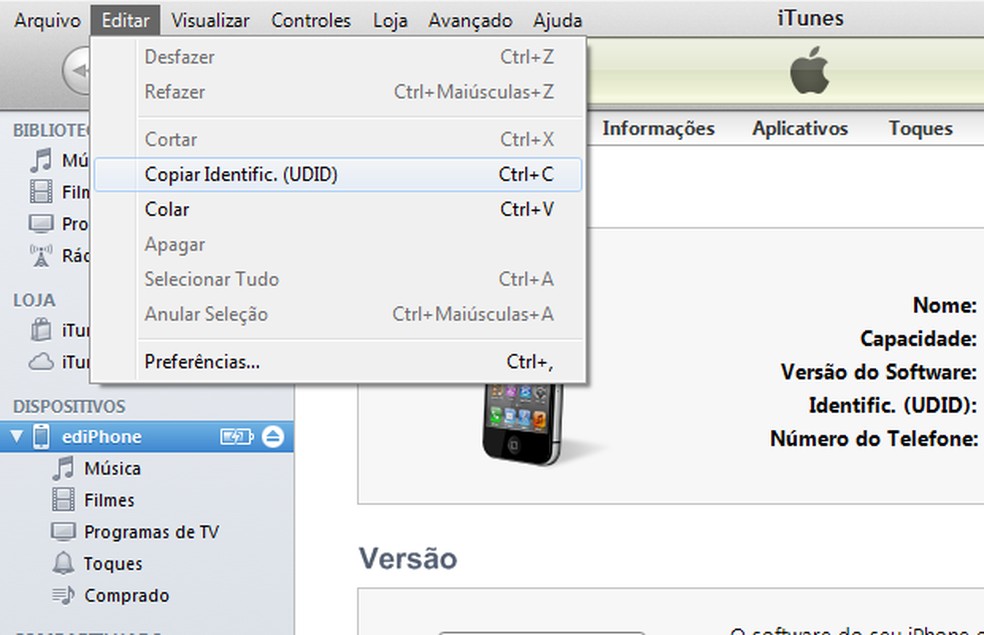Switch to the Informações tab

point(658,129)
